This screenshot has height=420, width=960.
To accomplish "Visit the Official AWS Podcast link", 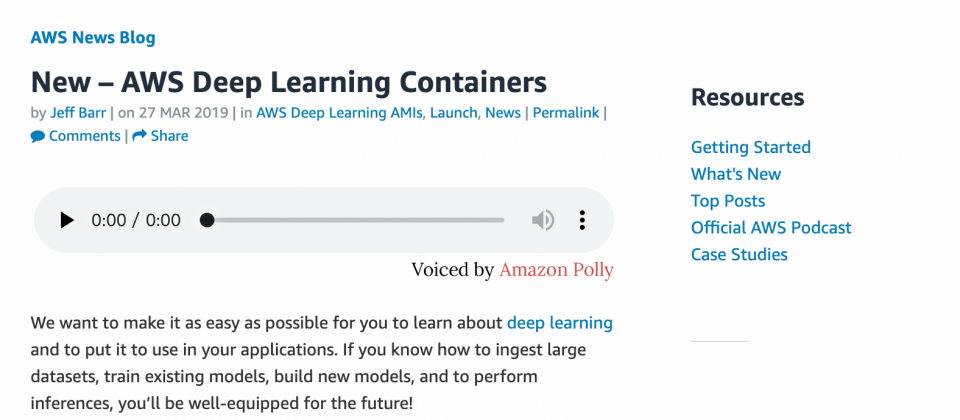I will click(x=771, y=228).
